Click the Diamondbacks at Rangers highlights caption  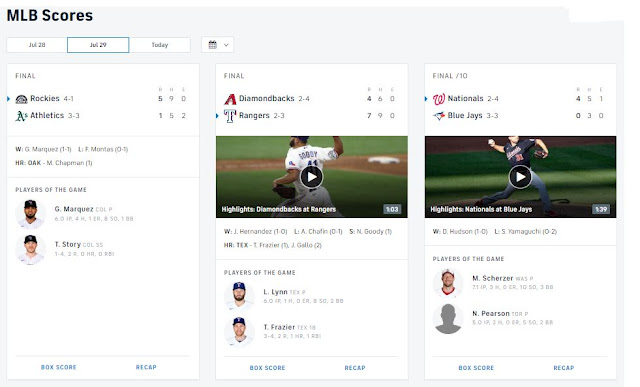pos(279,209)
